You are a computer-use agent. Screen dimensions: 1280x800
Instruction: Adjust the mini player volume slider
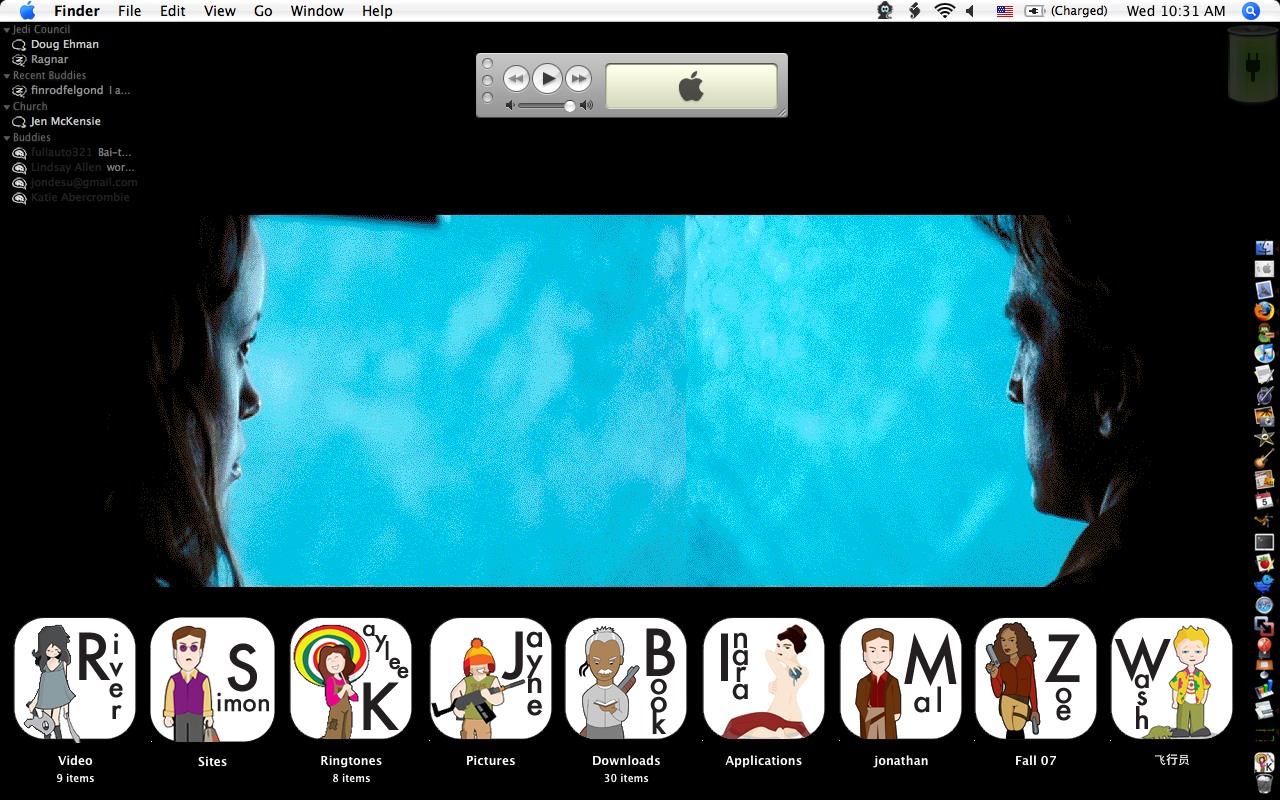(x=549, y=105)
